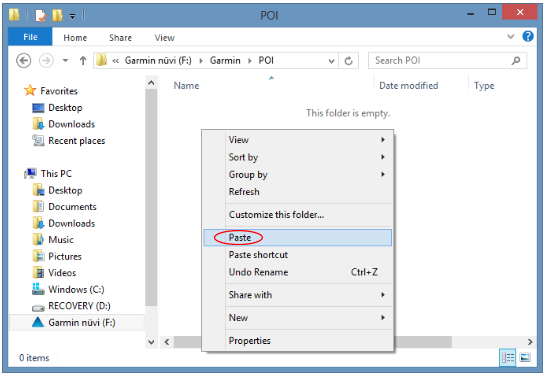Choose Customize this folder...
This screenshot has height=376, width=547.
coord(298,215)
